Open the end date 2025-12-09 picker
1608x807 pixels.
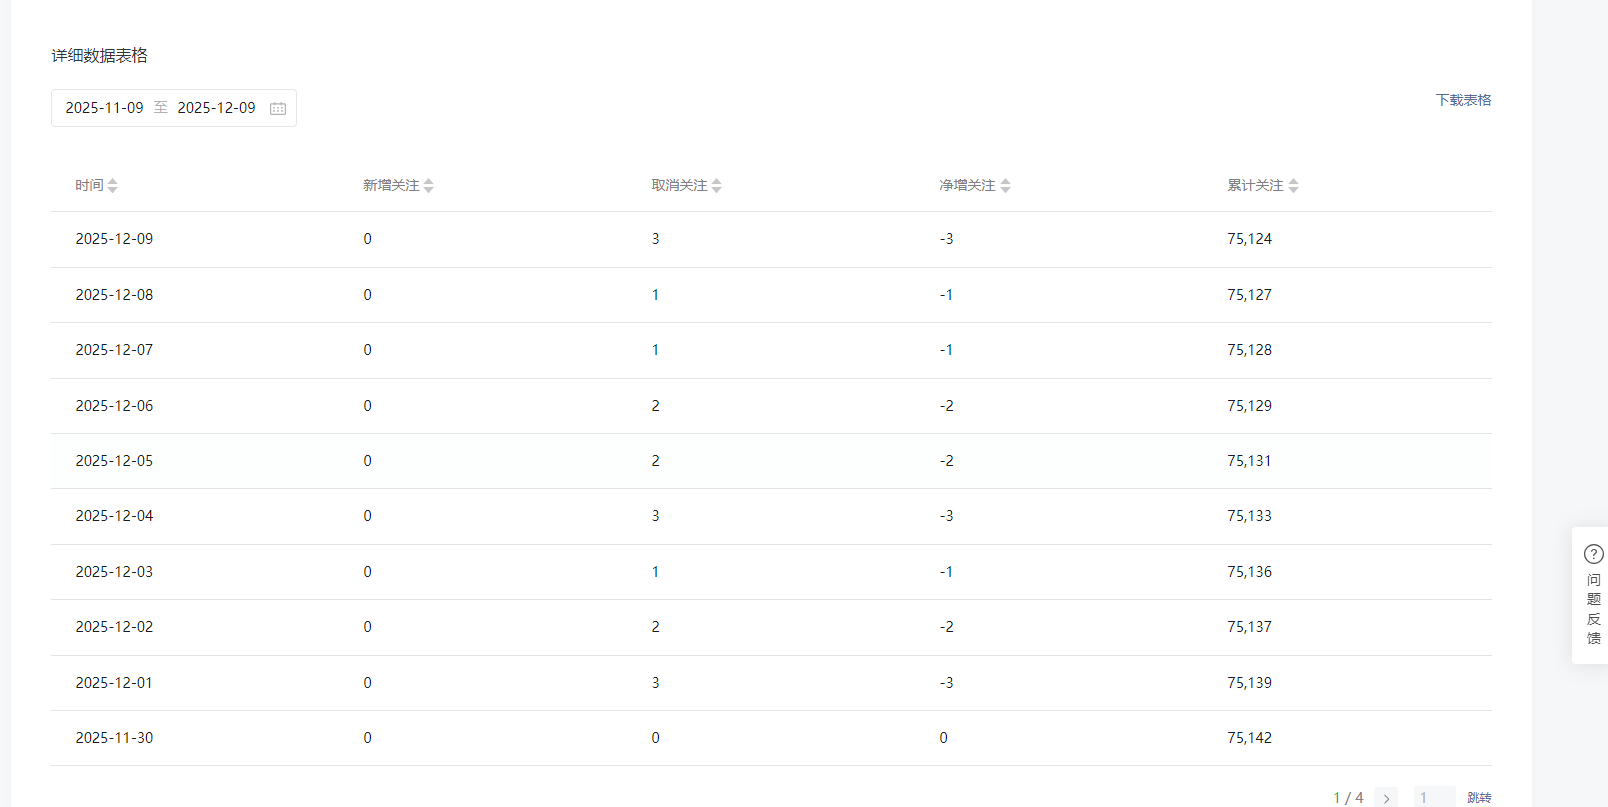point(216,108)
